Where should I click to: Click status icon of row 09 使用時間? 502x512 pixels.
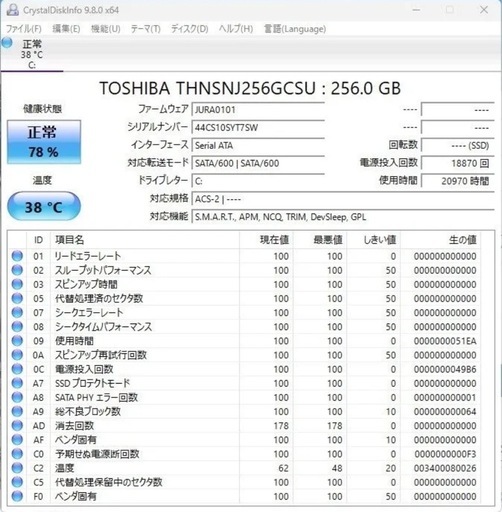[17, 341]
